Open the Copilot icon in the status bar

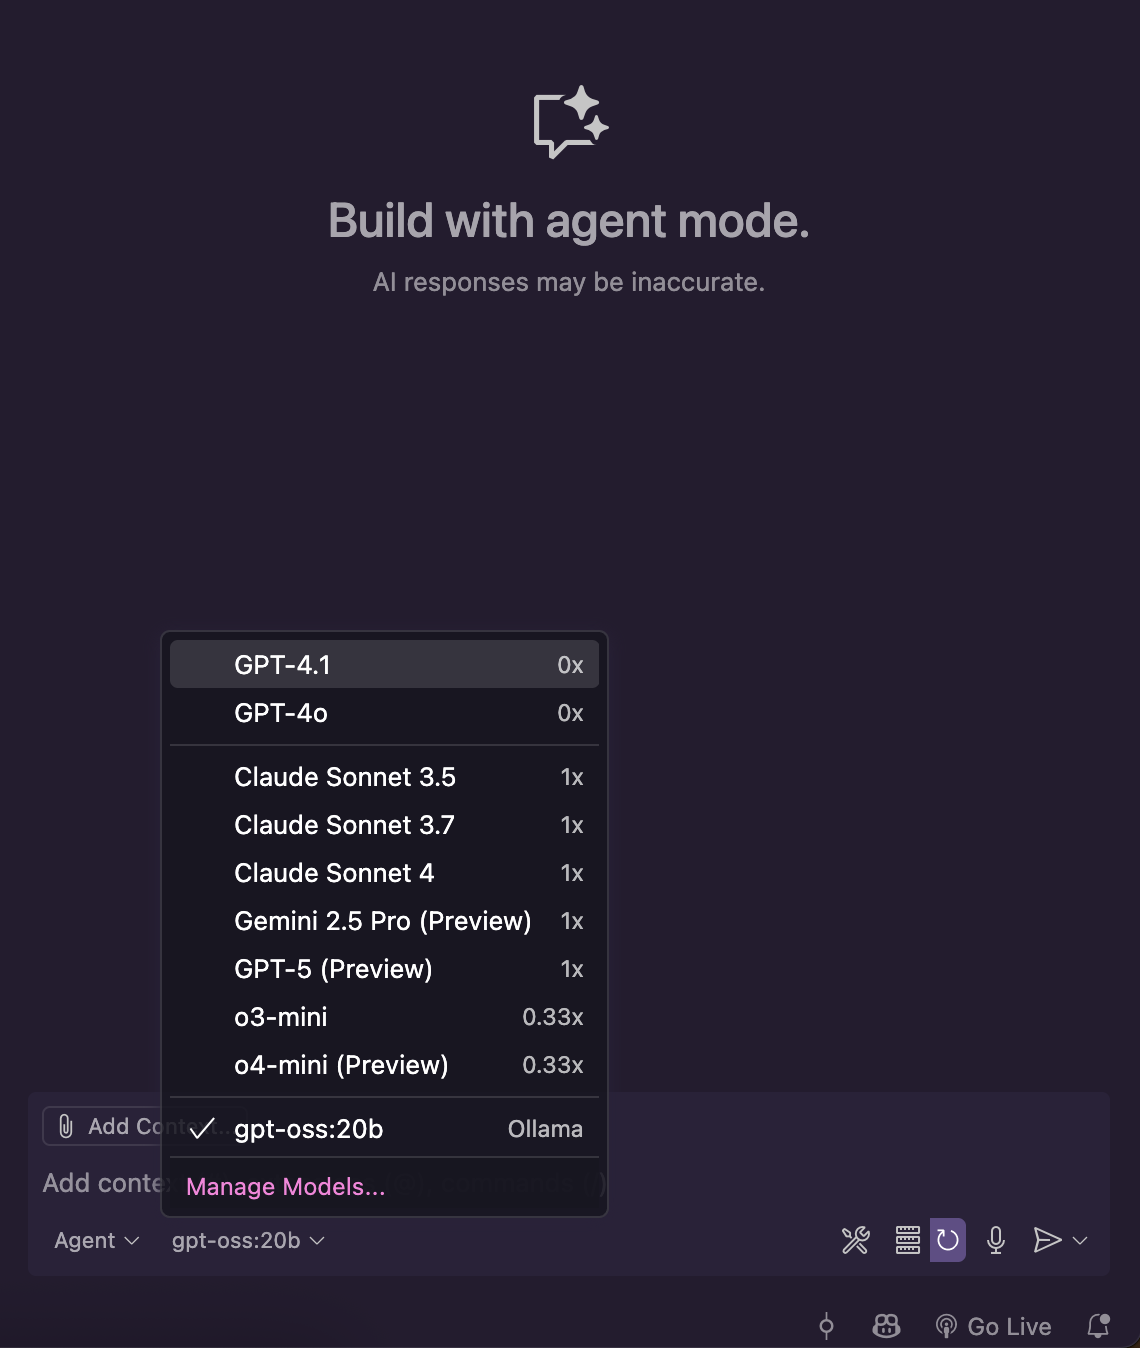886,1326
